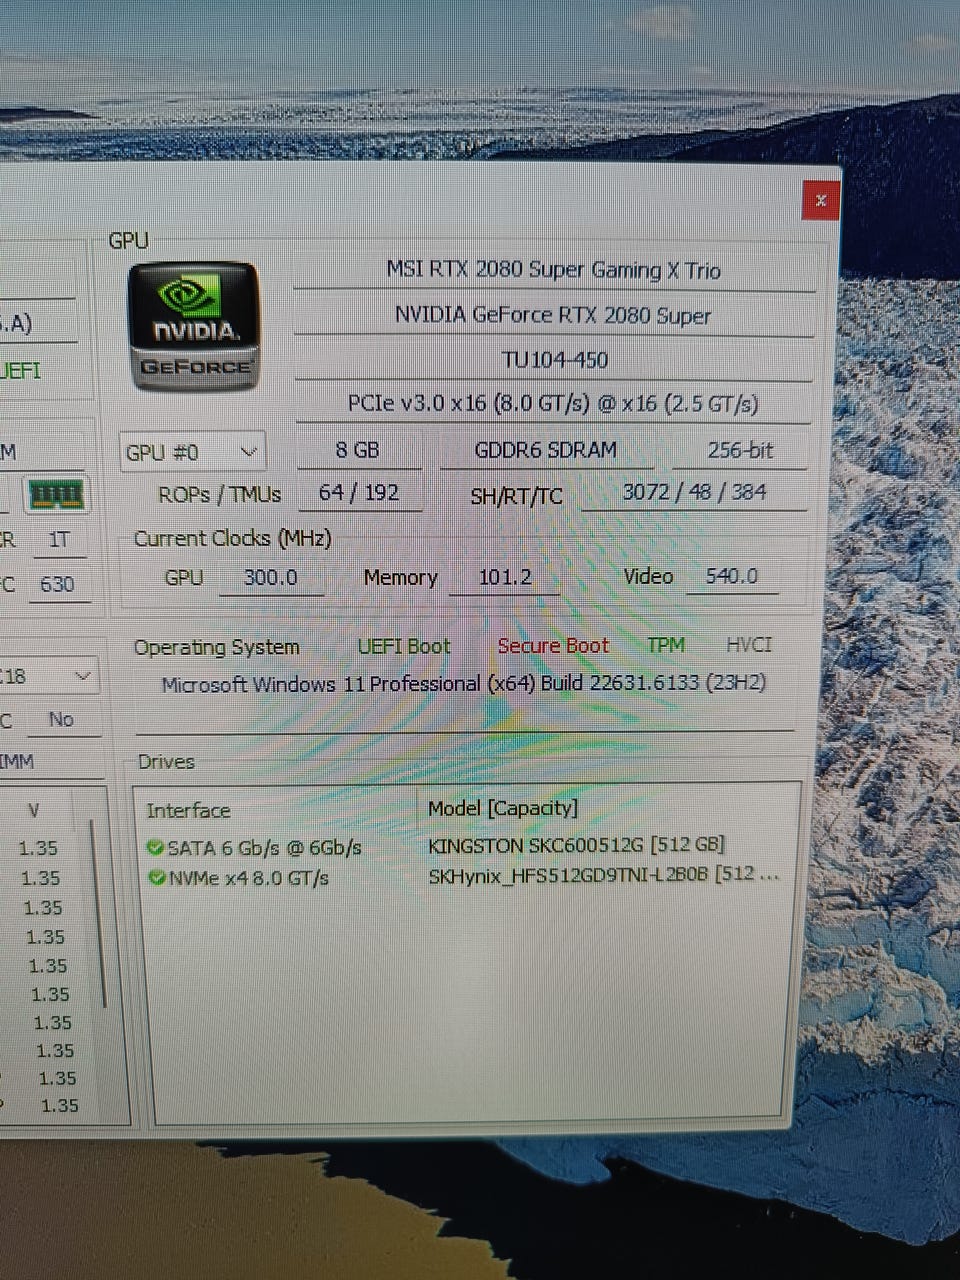Click the memory timings list scrollbar
Screen dimensions: 960x1280
[98, 915]
